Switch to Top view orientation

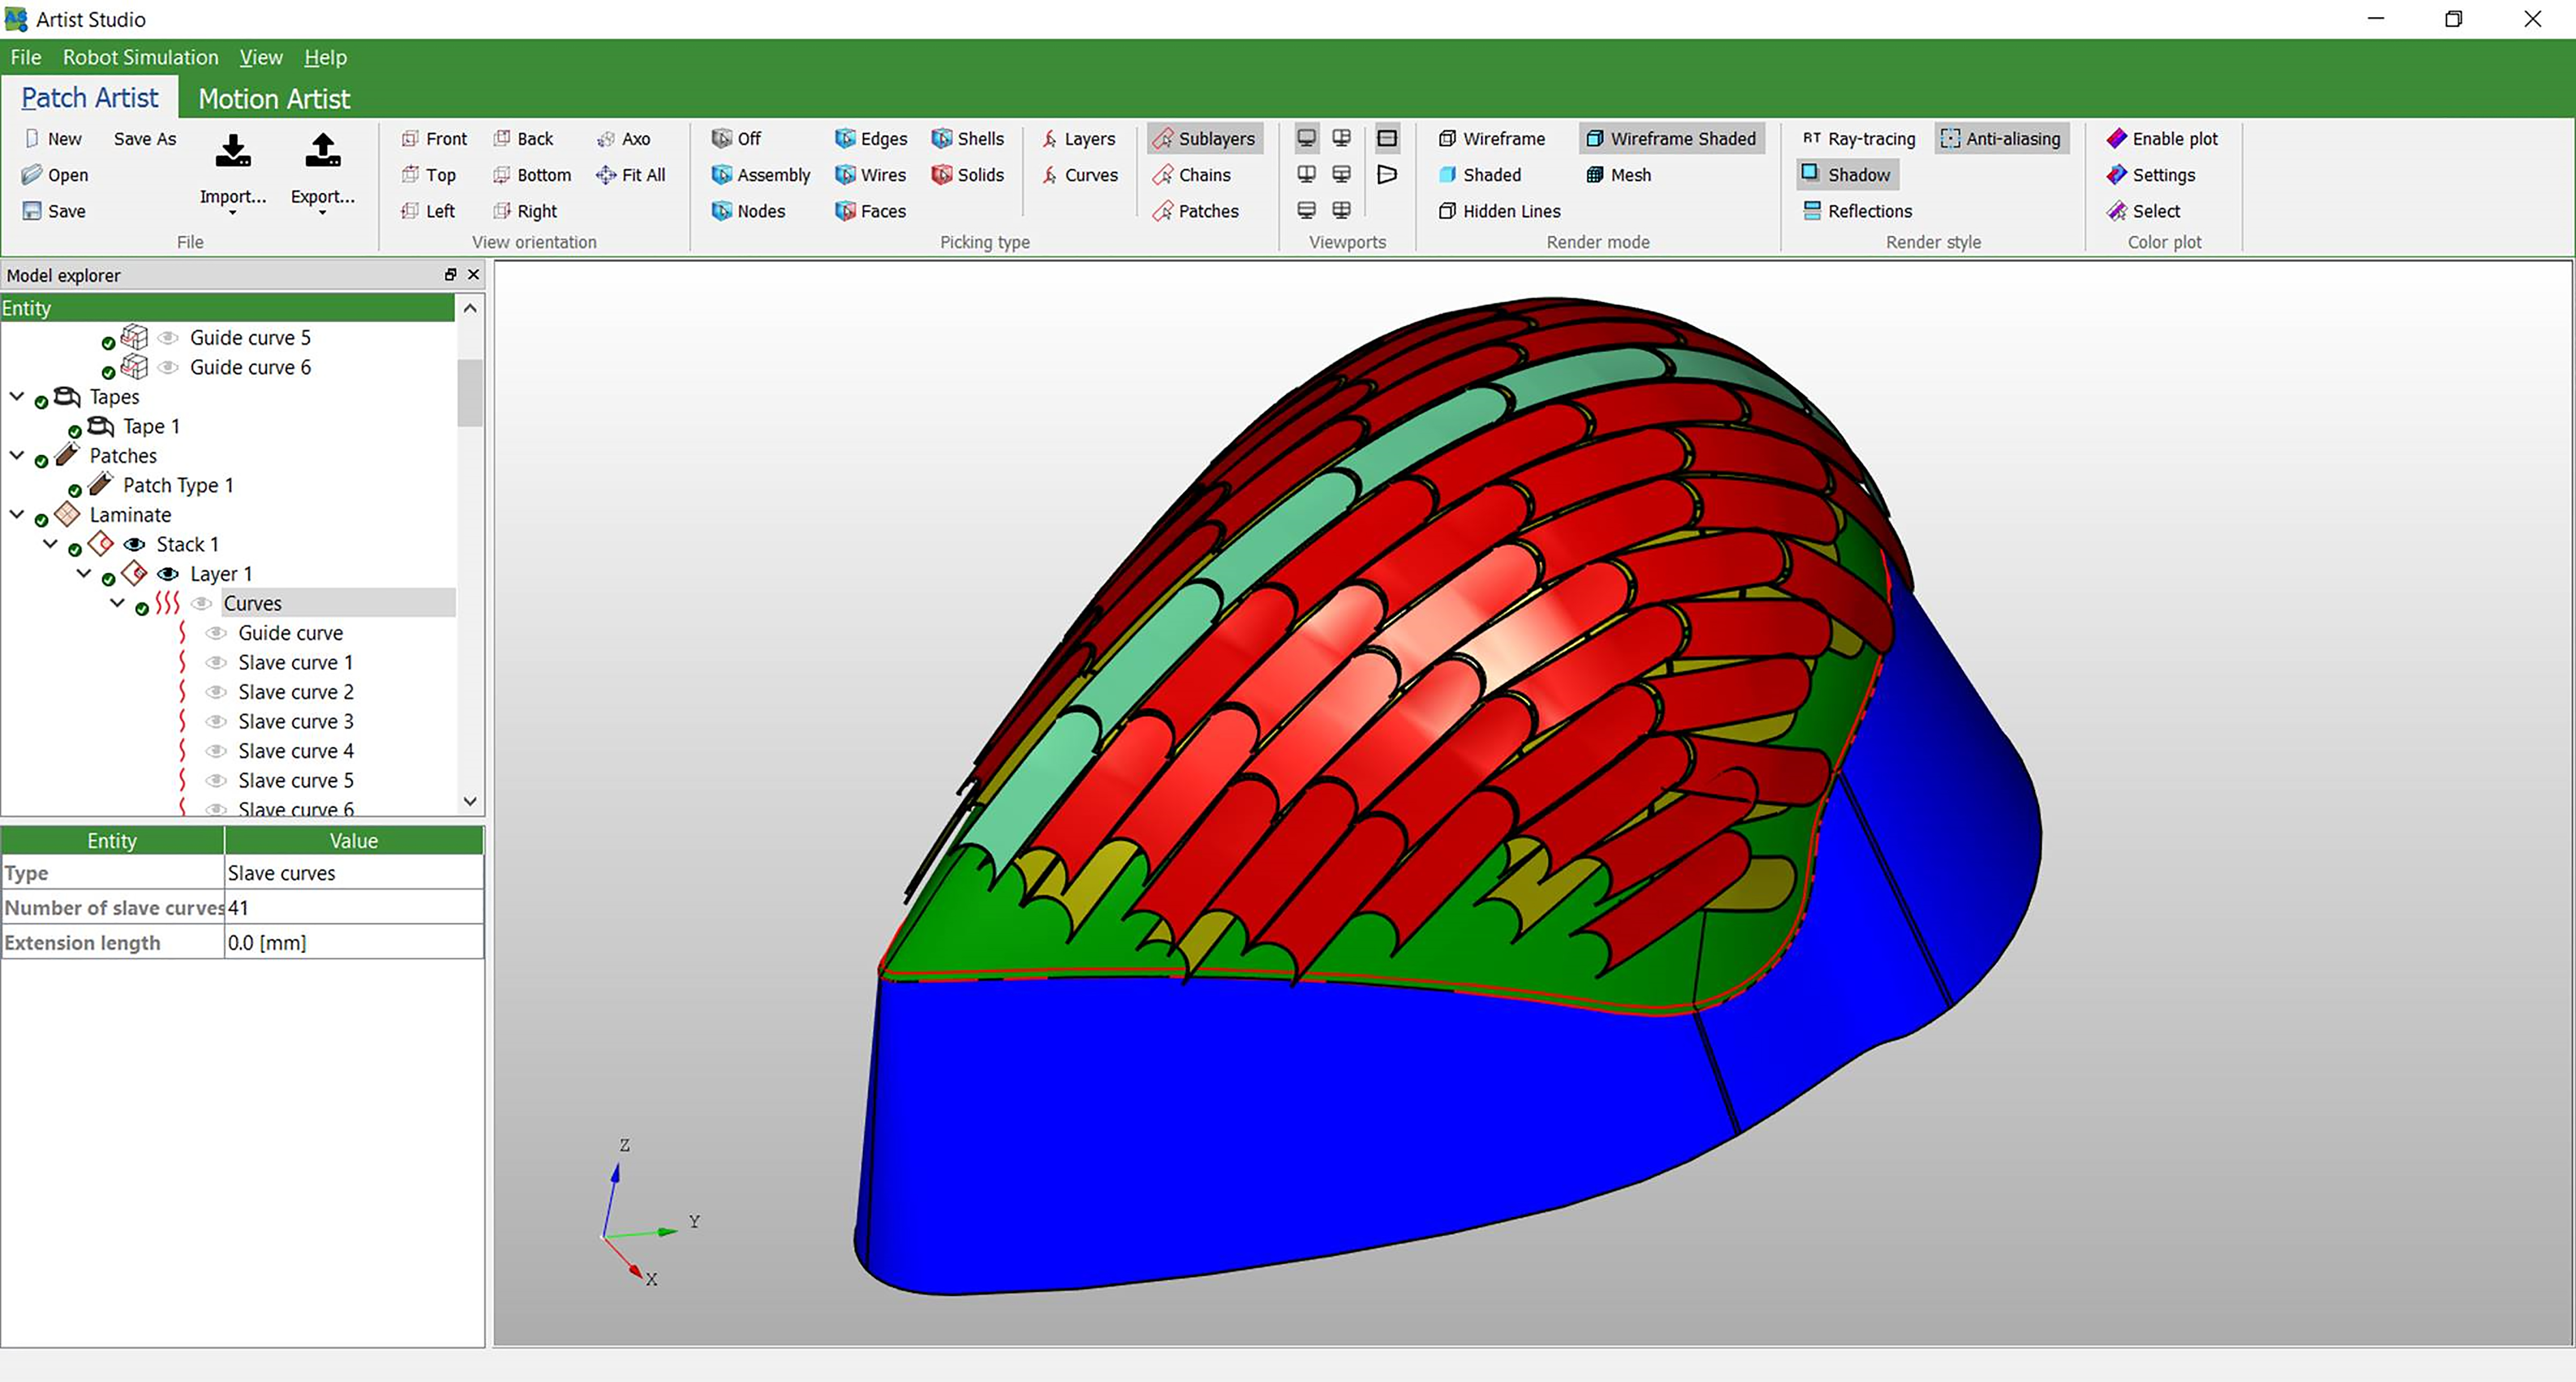point(428,175)
